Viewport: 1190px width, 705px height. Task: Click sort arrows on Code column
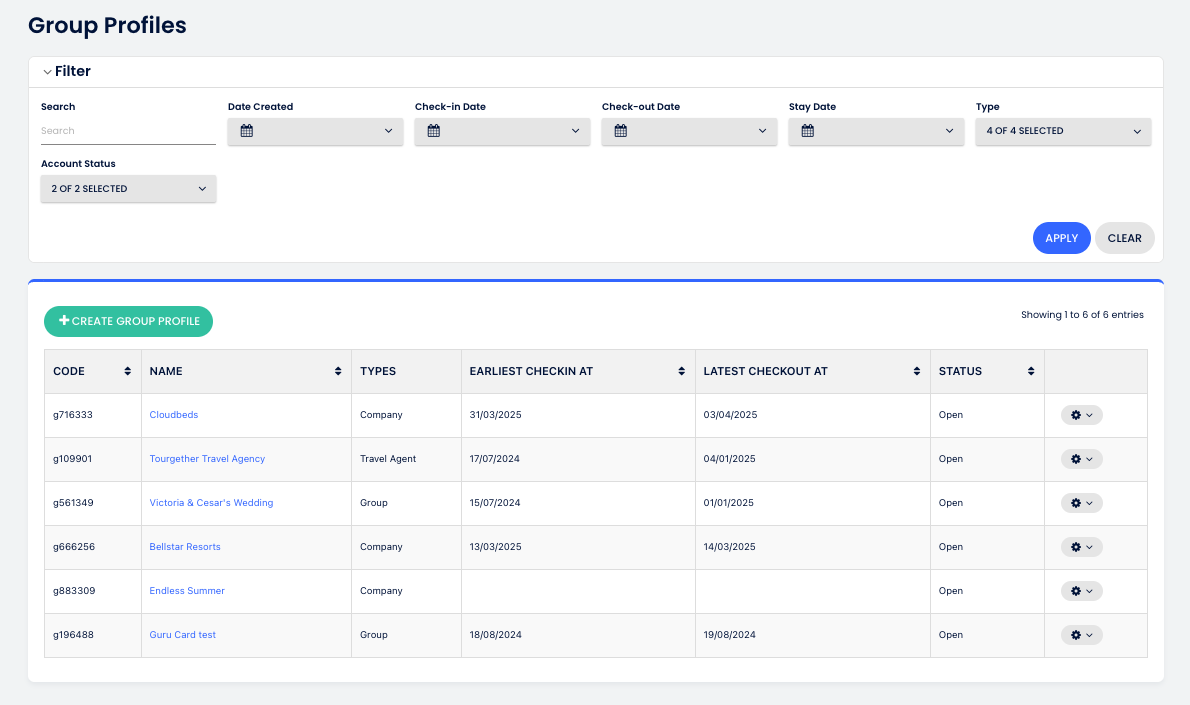[127, 371]
